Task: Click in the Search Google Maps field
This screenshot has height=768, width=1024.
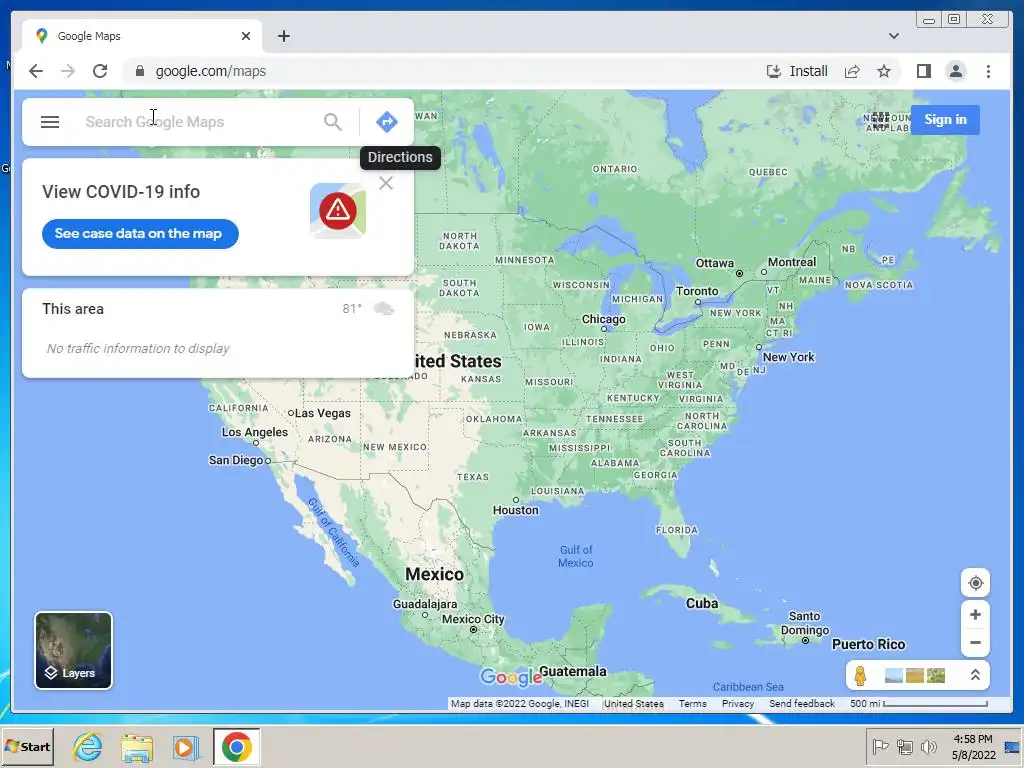Action: pos(199,121)
